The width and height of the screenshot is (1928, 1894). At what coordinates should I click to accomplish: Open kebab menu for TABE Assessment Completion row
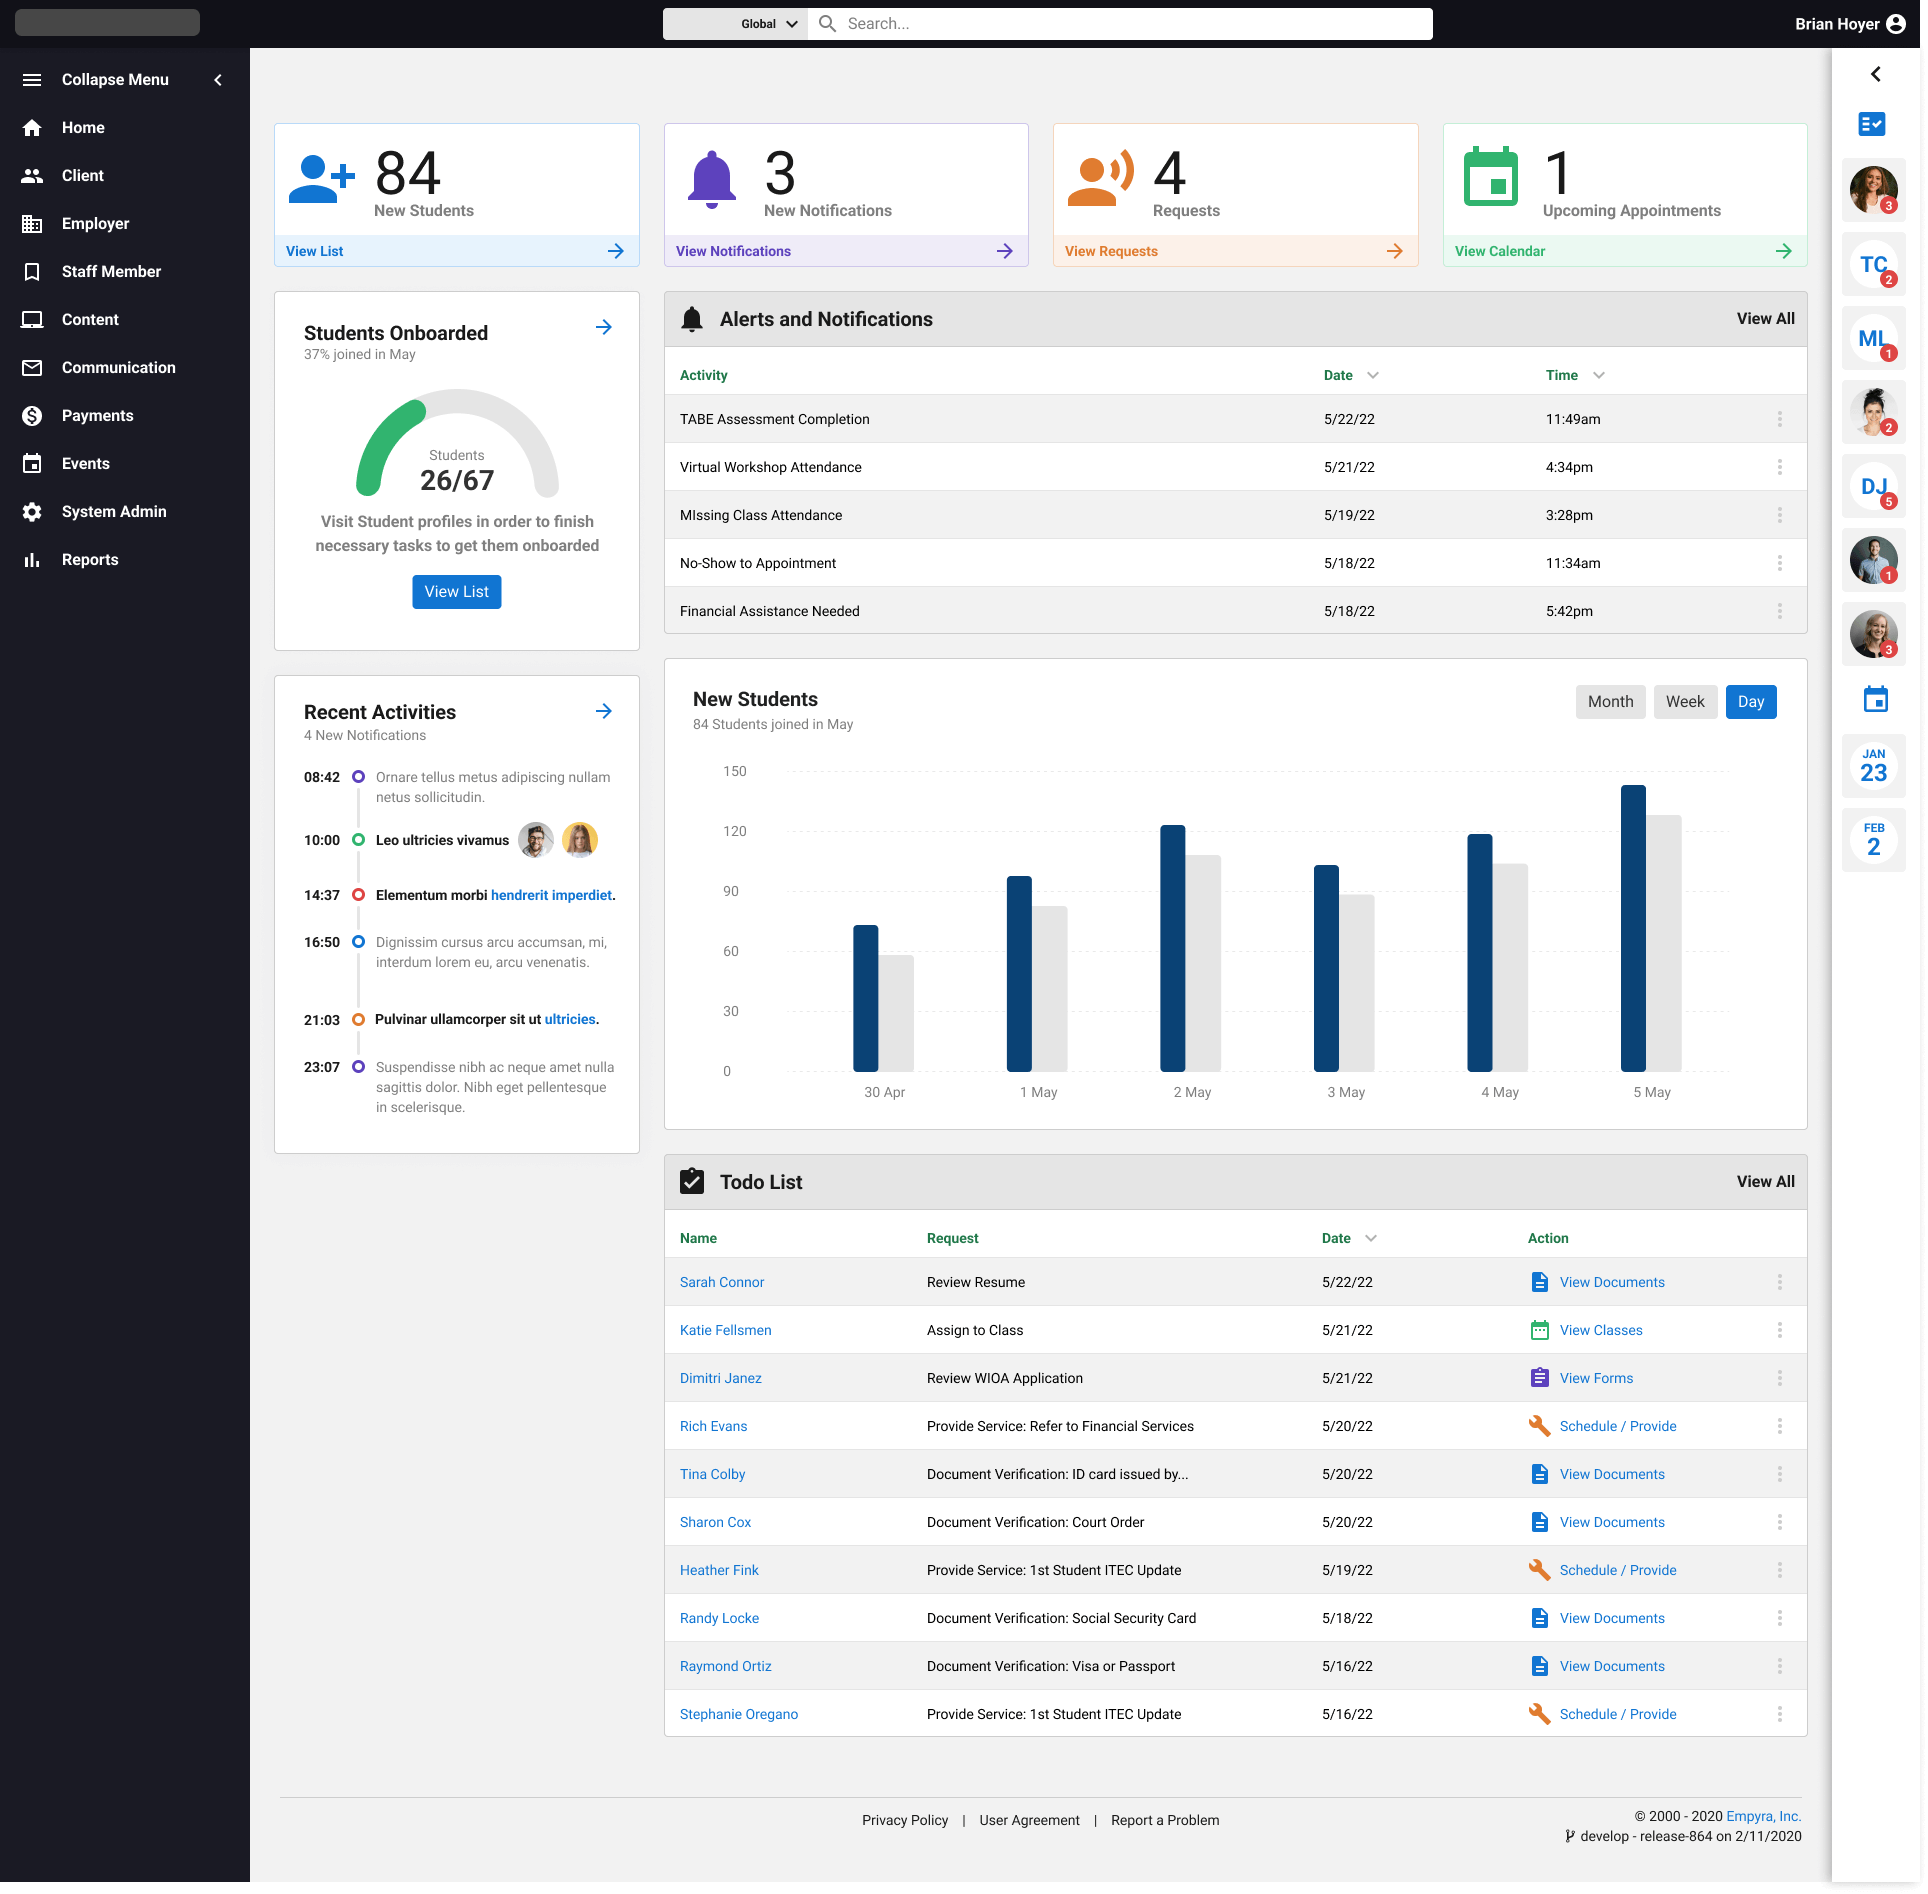click(x=1779, y=419)
